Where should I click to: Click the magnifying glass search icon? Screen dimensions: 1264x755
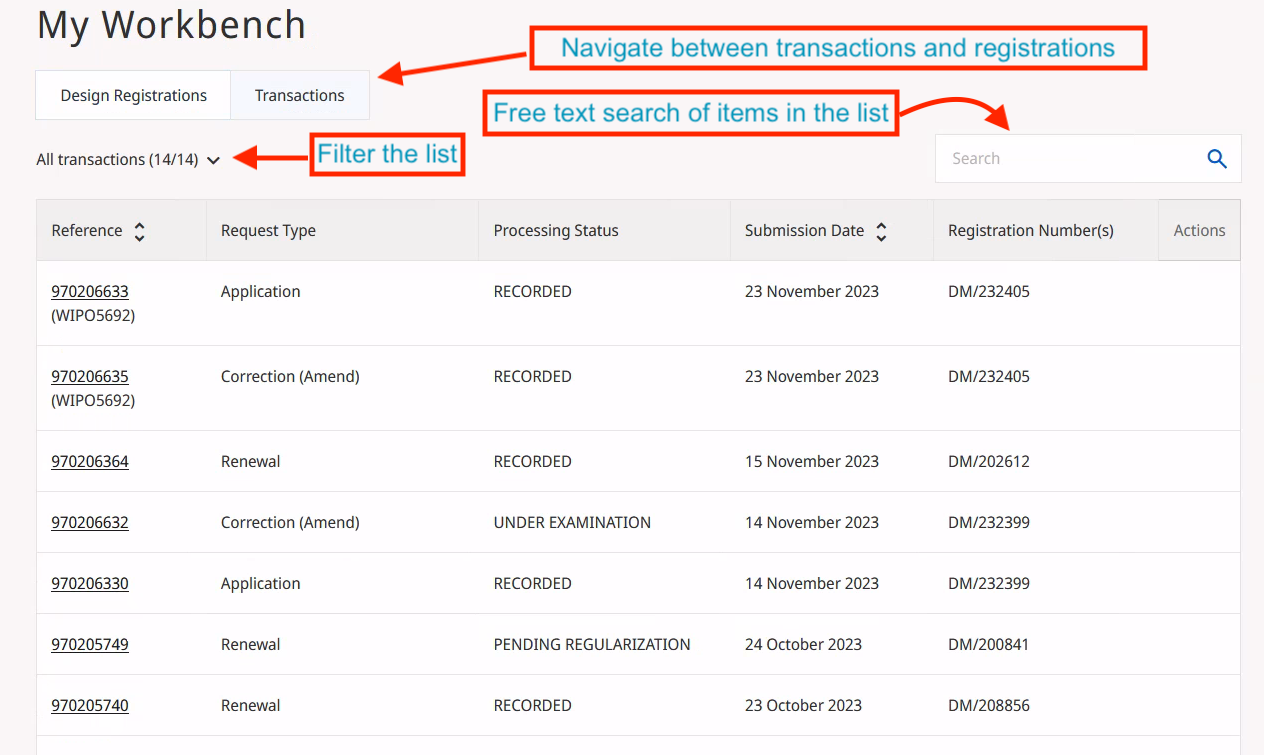1216,159
